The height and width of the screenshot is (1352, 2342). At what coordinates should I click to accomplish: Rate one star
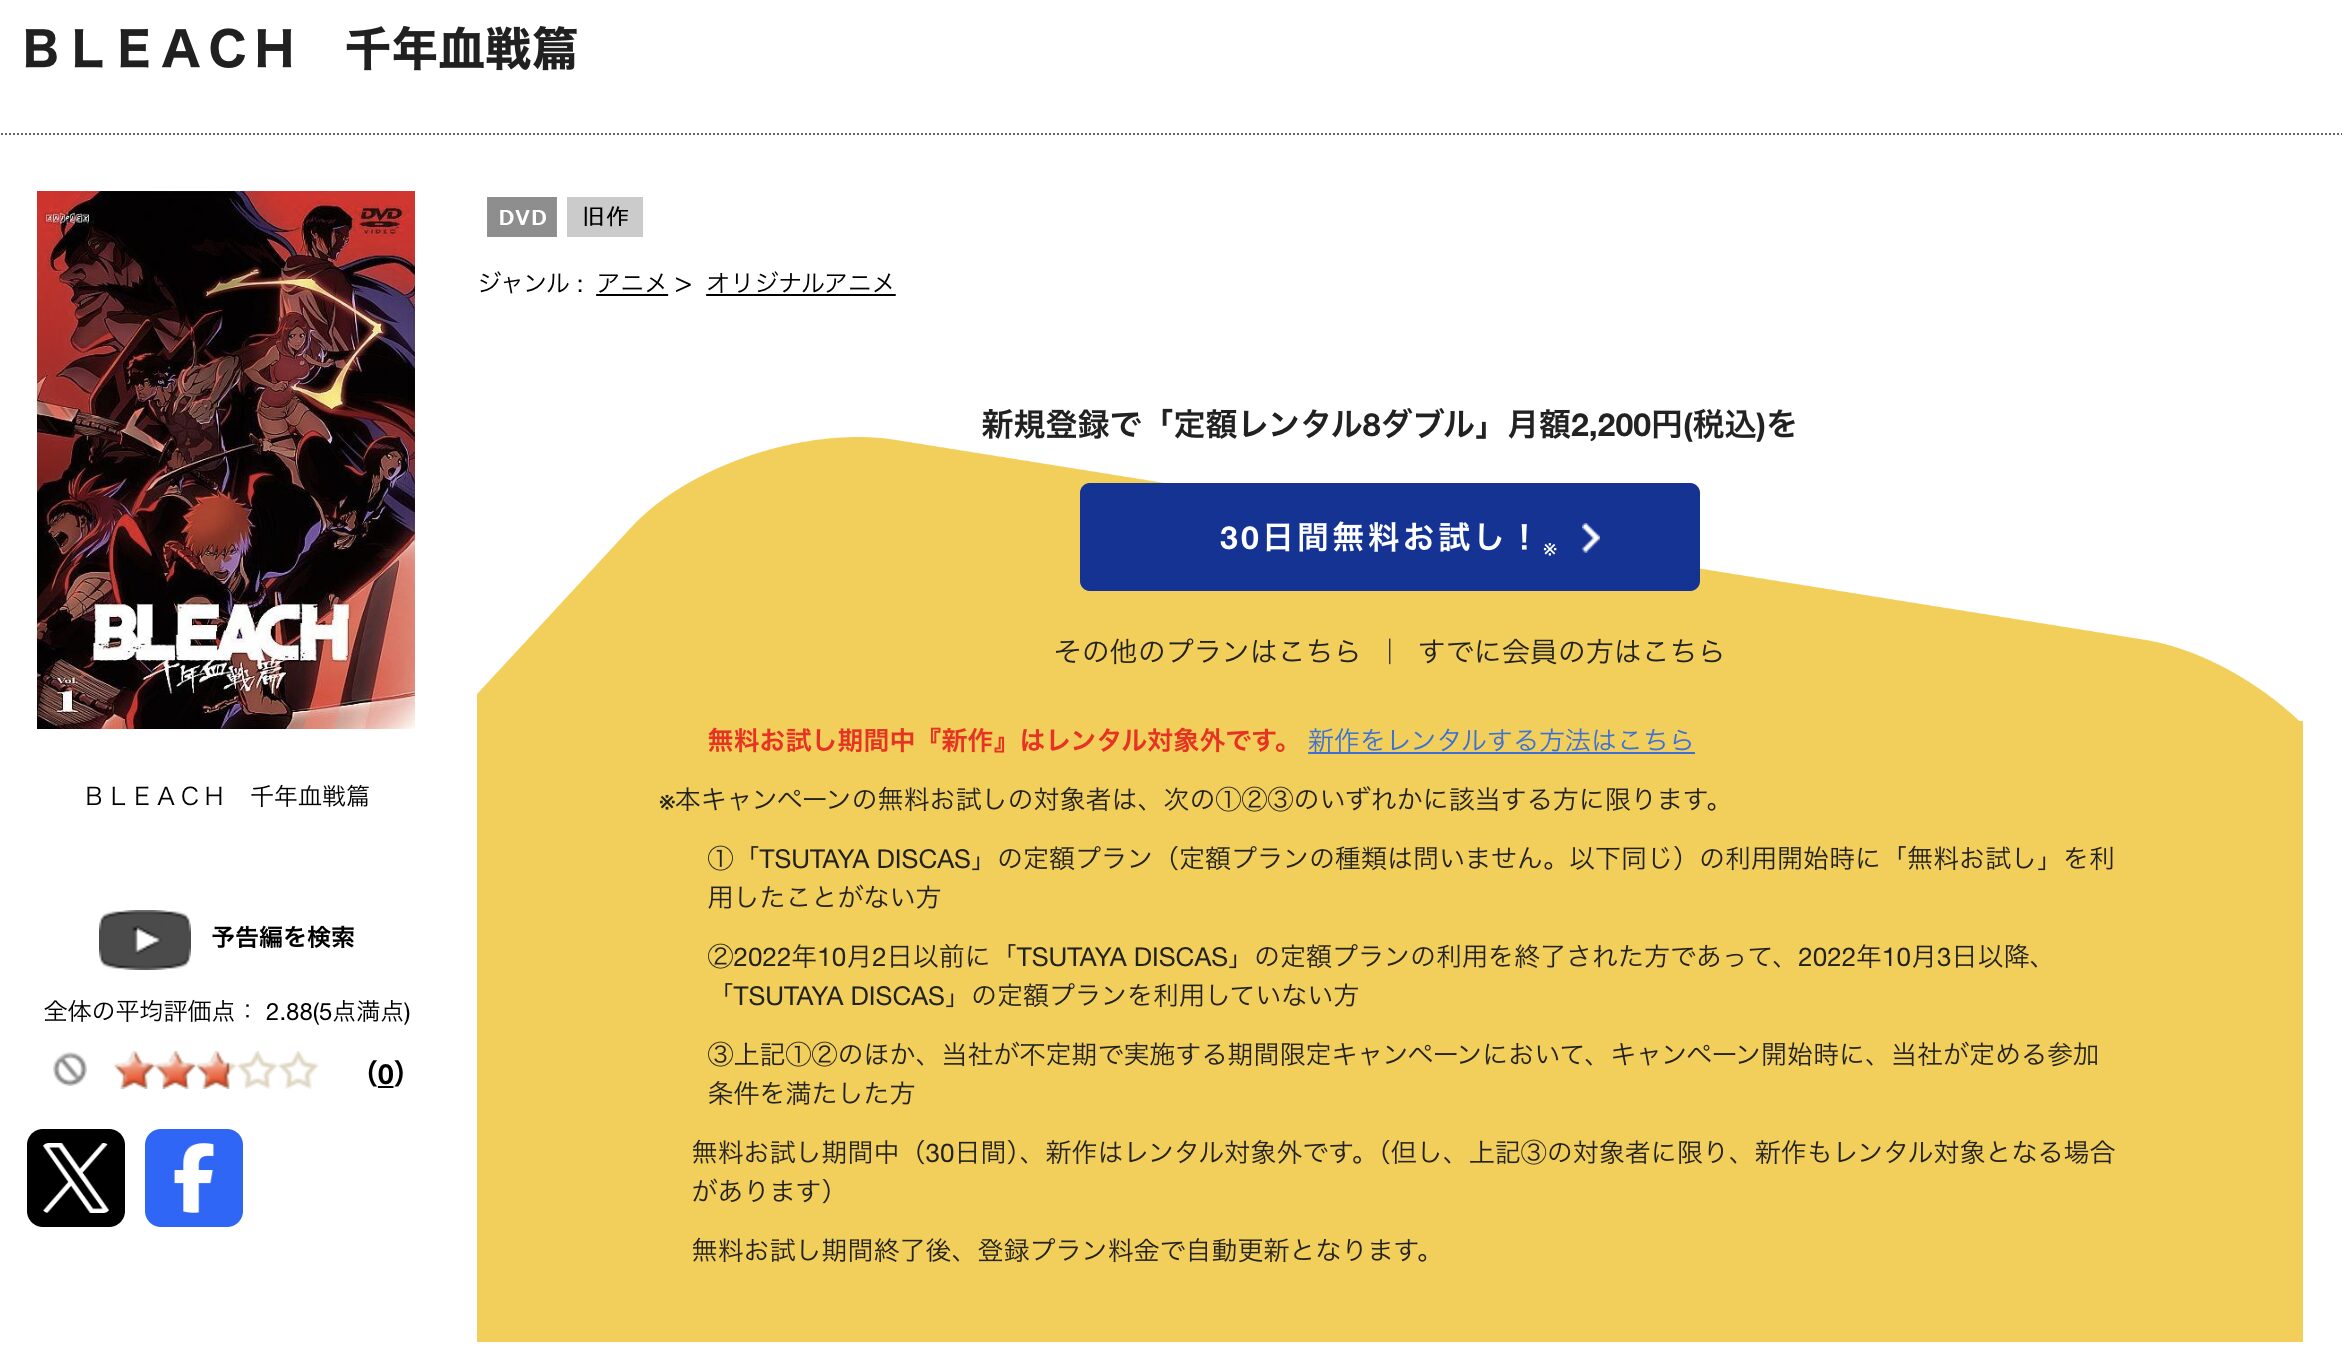[134, 1071]
